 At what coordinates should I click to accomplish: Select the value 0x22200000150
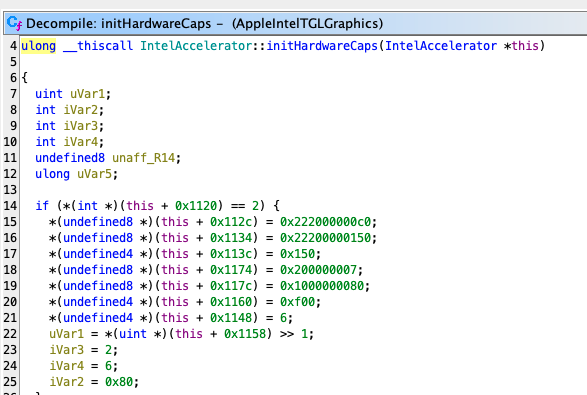tap(325, 238)
